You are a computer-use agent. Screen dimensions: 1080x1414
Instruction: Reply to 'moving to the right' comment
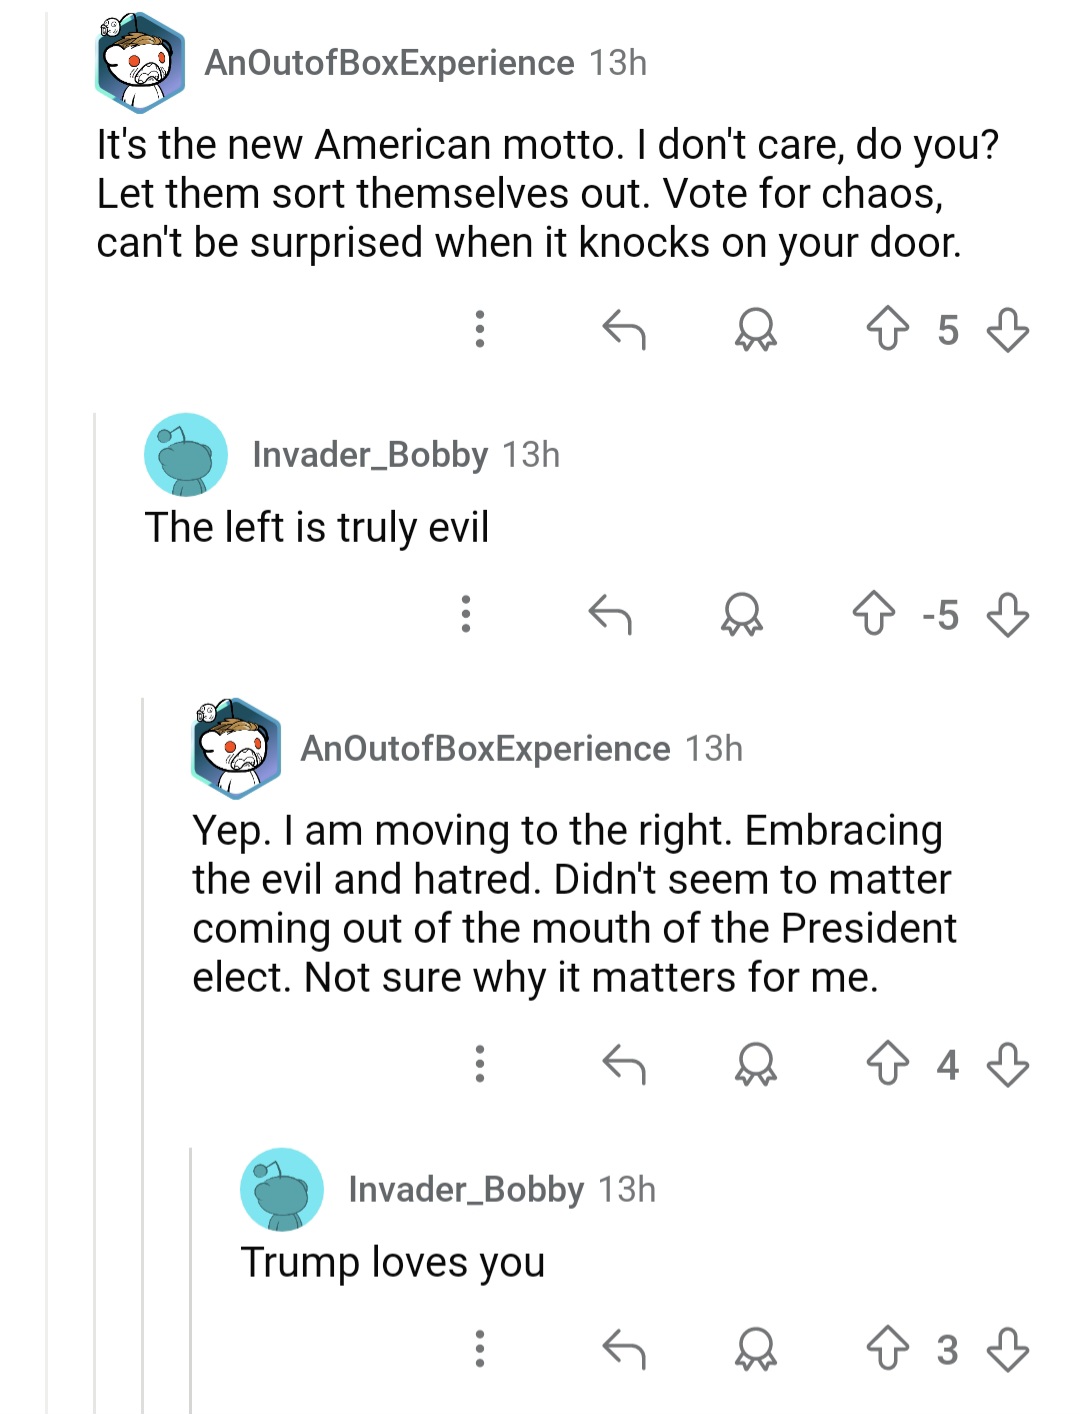click(x=624, y=1064)
